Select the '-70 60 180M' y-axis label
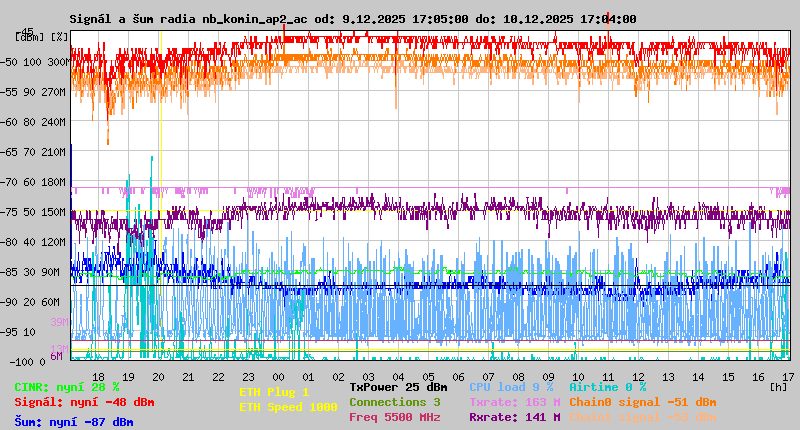 [x=33, y=182]
